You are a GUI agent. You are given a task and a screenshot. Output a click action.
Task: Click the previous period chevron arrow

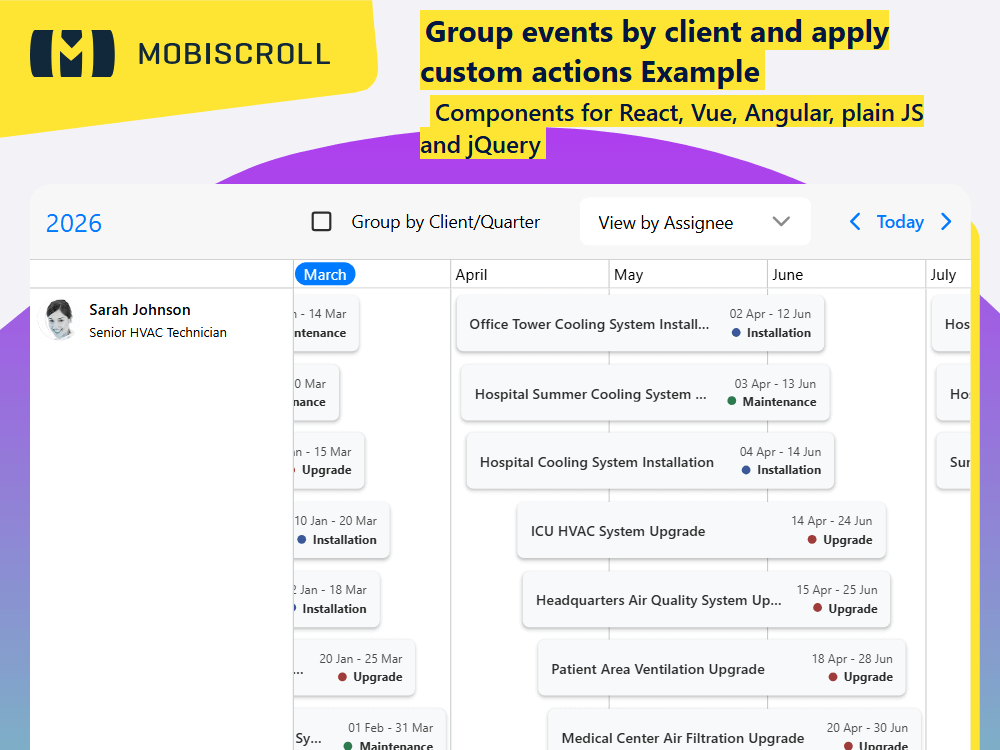(x=855, y=221)
